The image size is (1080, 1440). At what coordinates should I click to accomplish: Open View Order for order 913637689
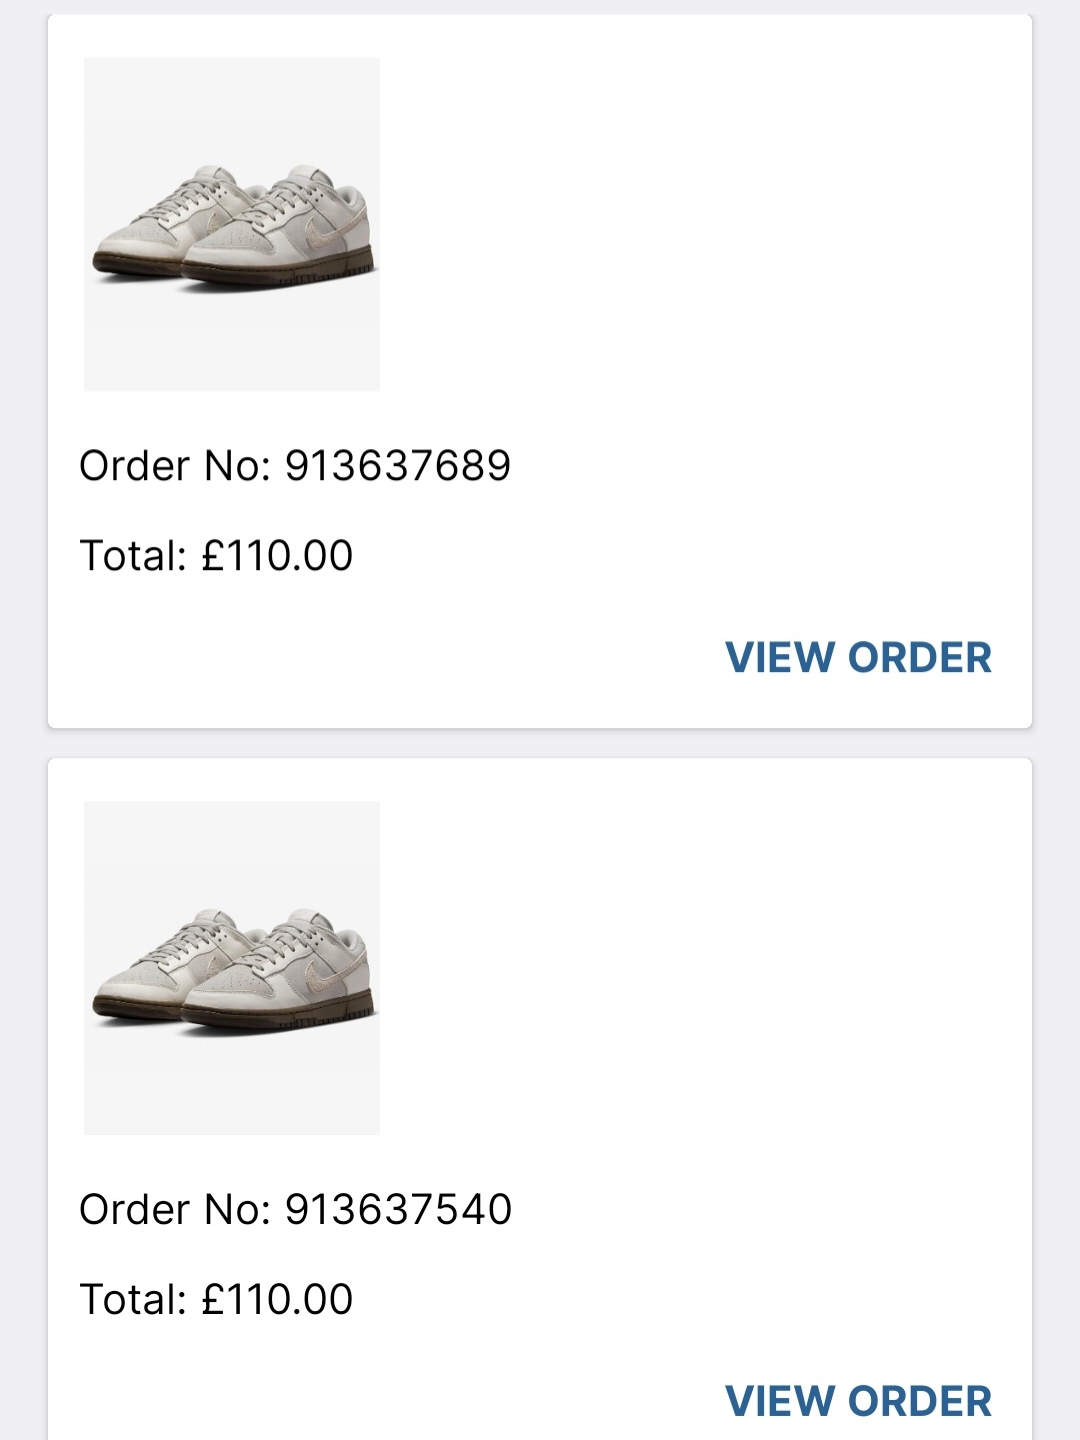(x=858, y=658)
